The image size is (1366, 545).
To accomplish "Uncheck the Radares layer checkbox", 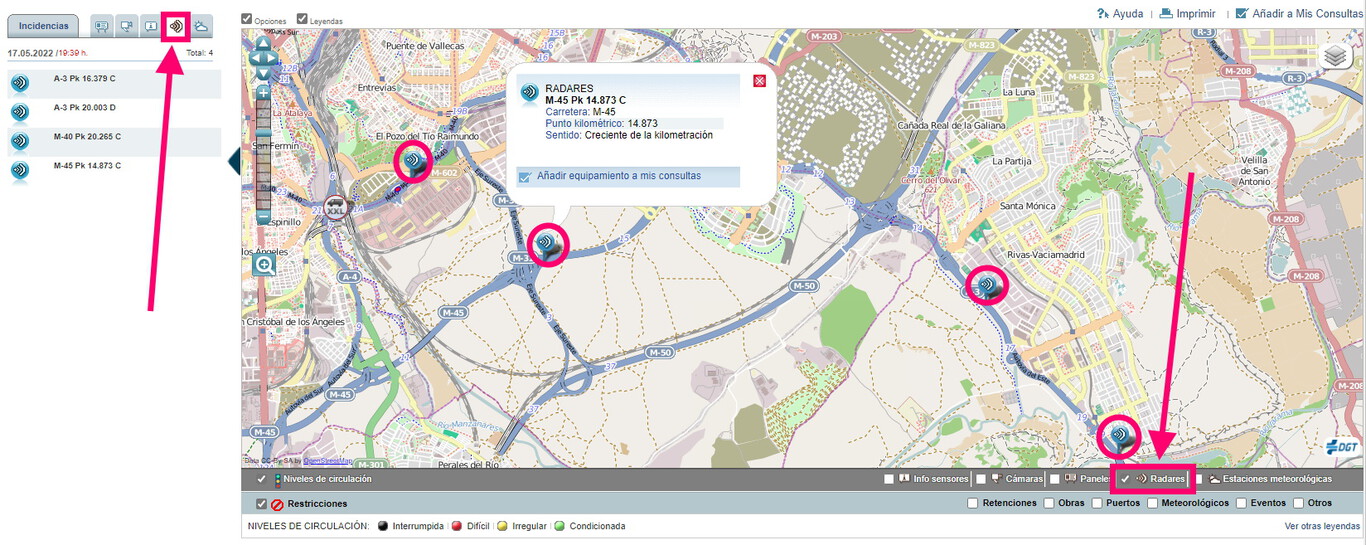I will [1125, 479].
